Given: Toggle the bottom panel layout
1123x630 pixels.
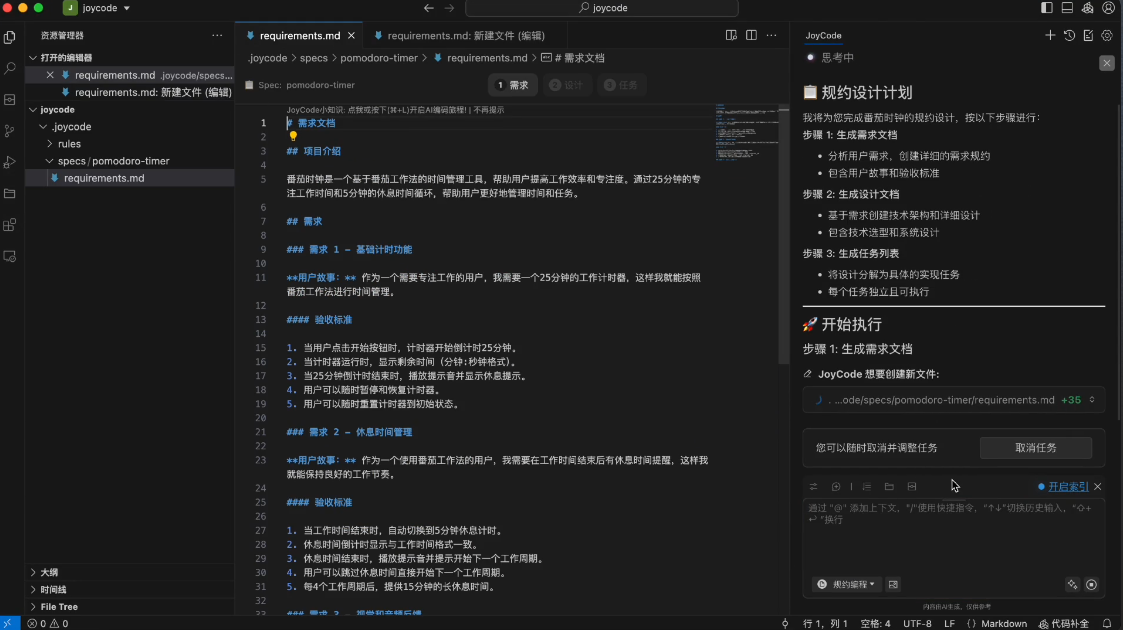Looking at the screenshot, I should click(x=1067, y=8).
